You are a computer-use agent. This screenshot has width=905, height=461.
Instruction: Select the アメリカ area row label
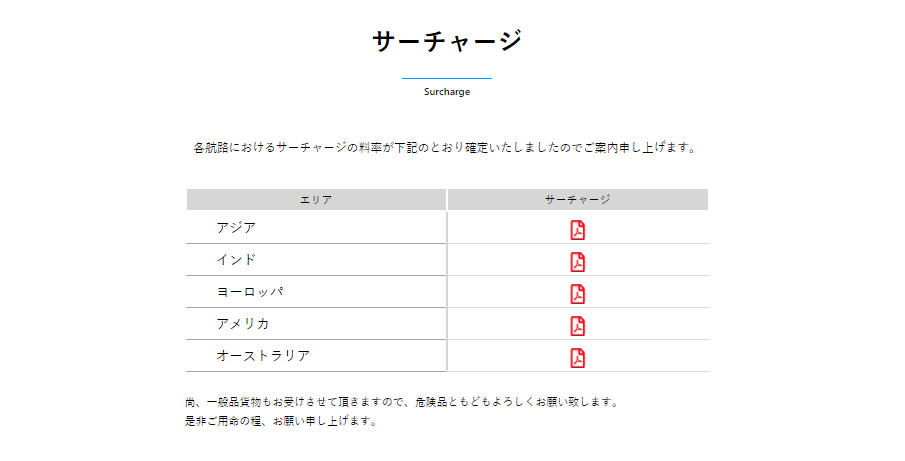pyautogui.click(x=243, y=324)
